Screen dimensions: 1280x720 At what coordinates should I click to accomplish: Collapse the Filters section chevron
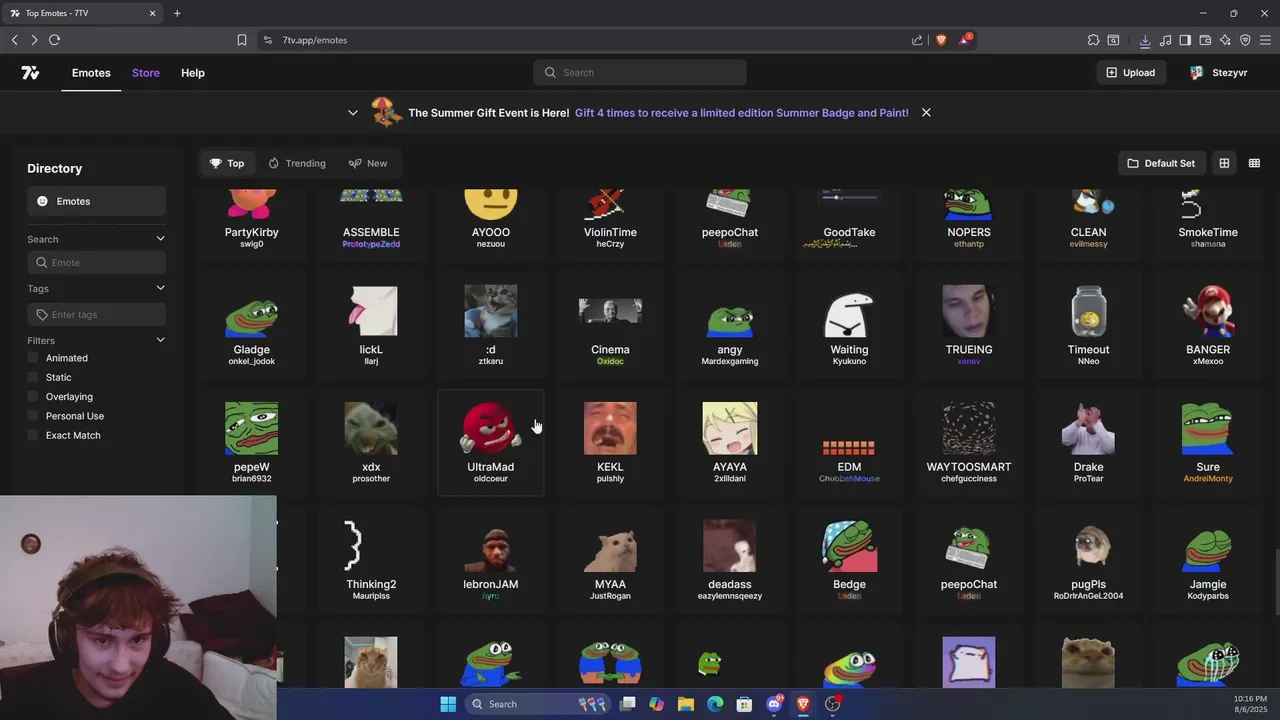(160, 340)
